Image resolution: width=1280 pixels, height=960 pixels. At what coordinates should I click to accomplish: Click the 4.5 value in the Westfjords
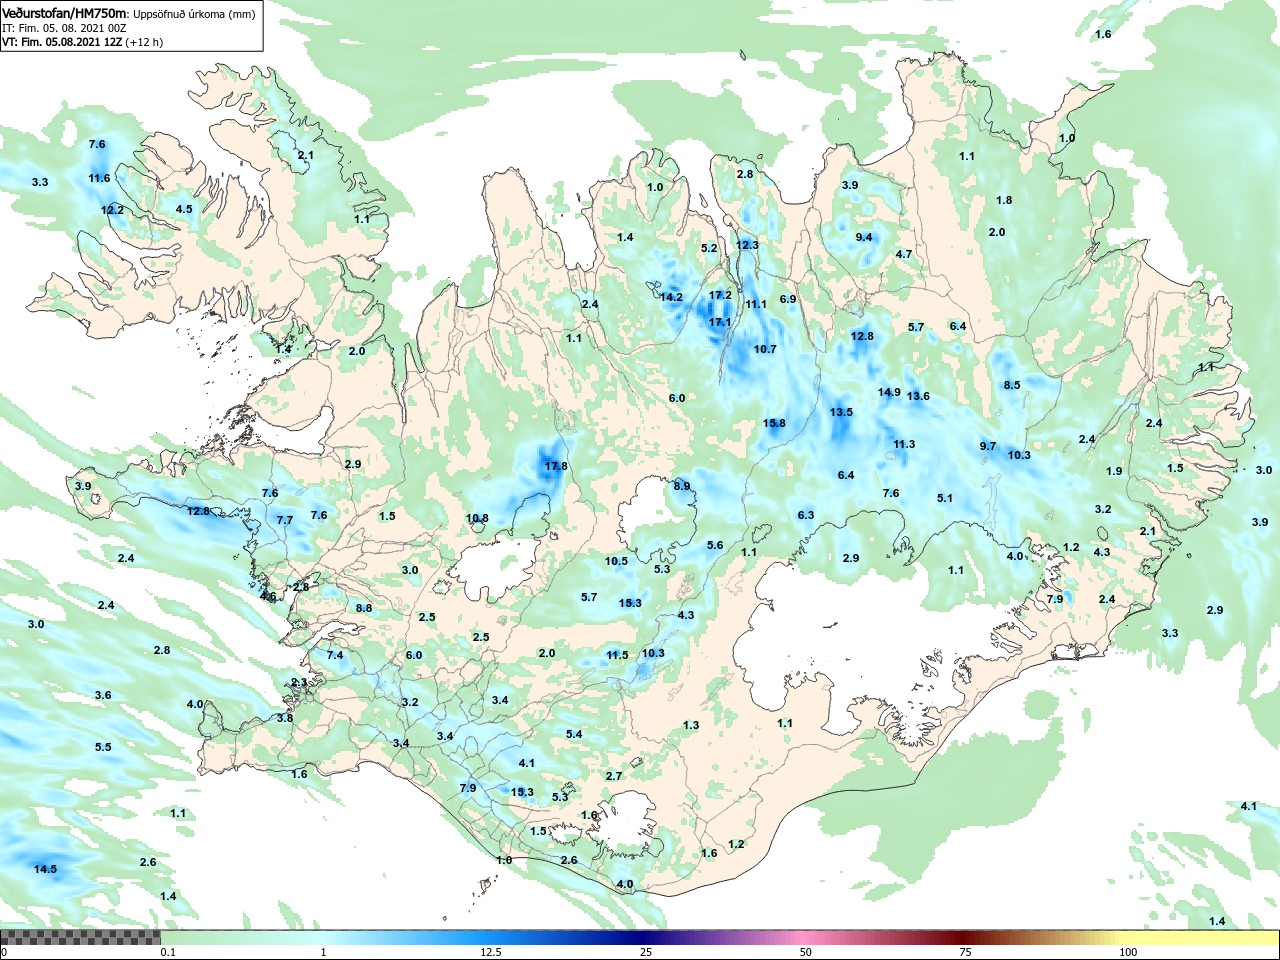tap(184, 209)
